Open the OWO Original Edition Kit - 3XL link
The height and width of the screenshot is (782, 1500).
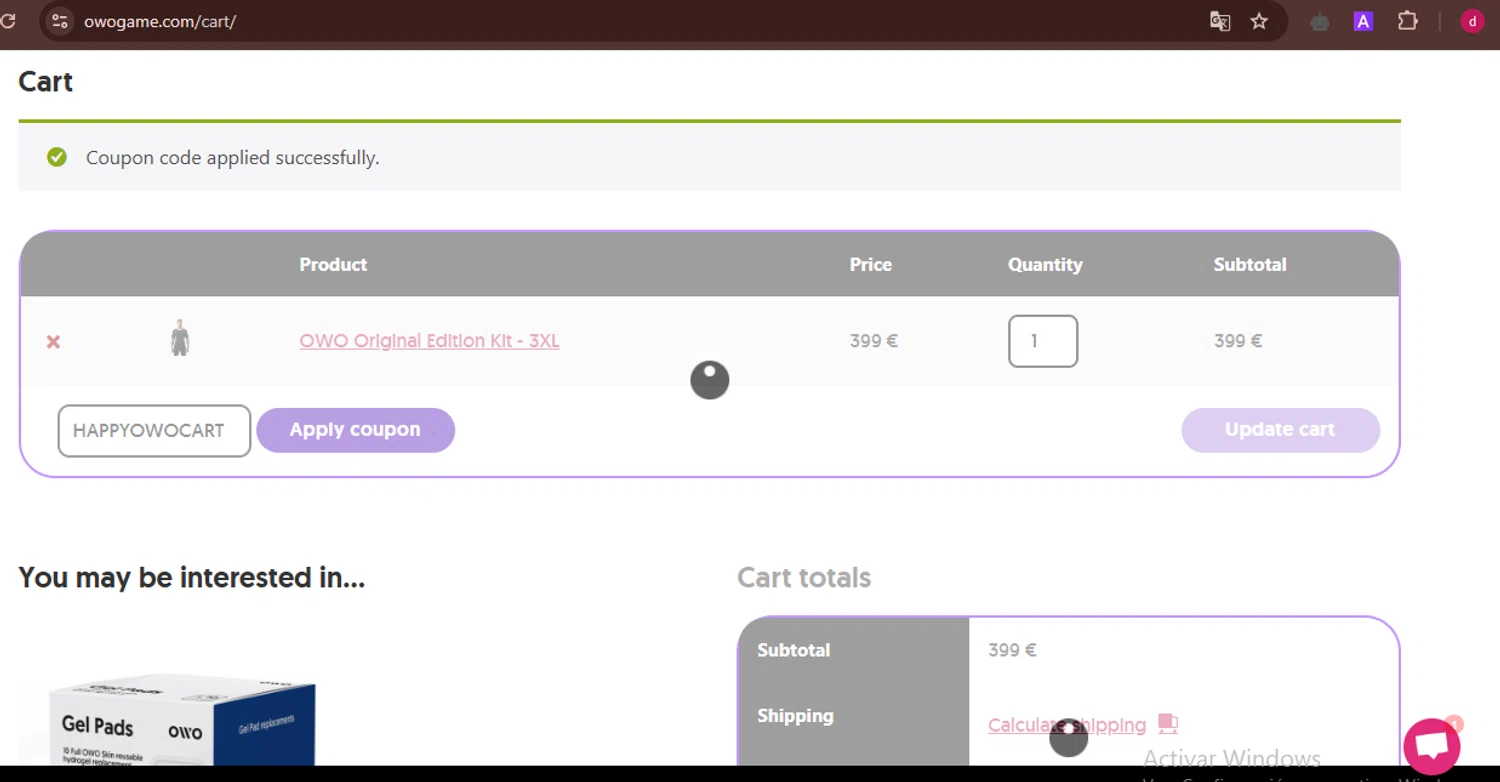tap(429, 341)
